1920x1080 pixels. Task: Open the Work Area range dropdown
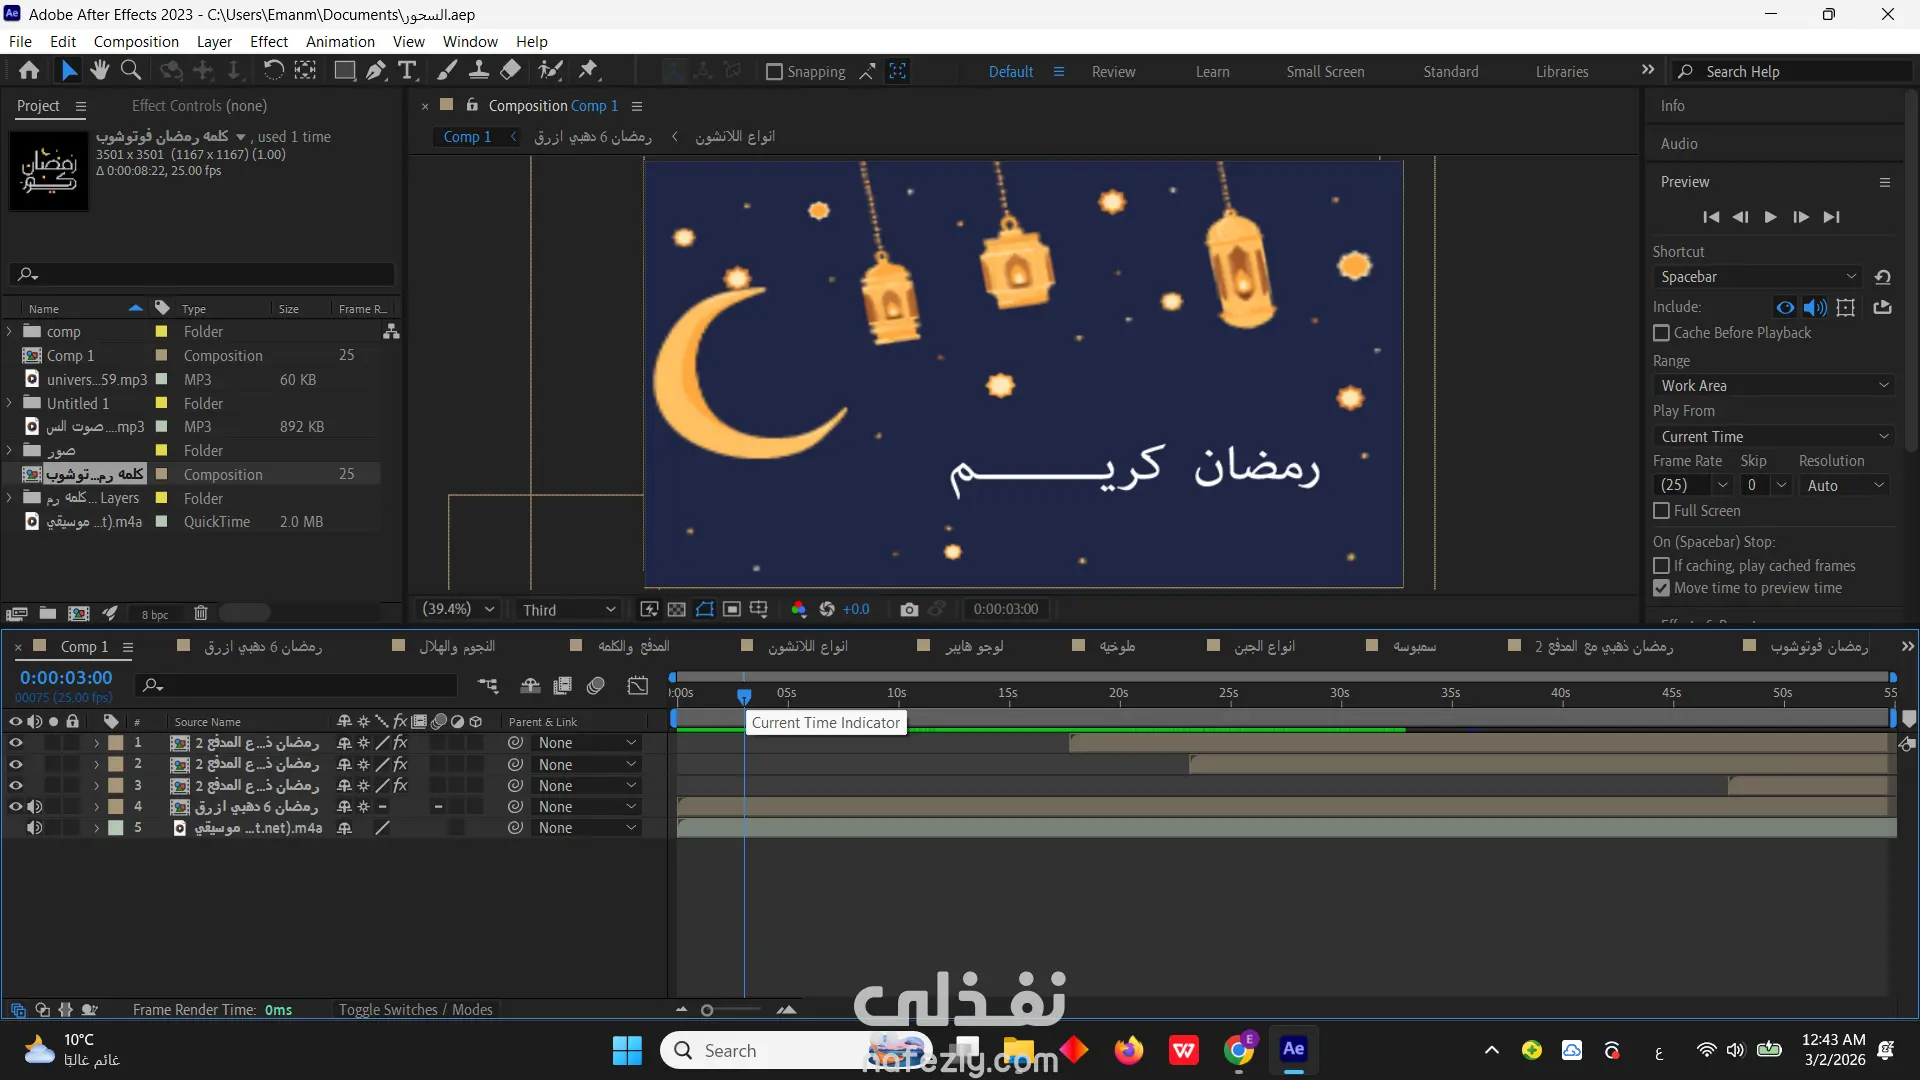1773,386
